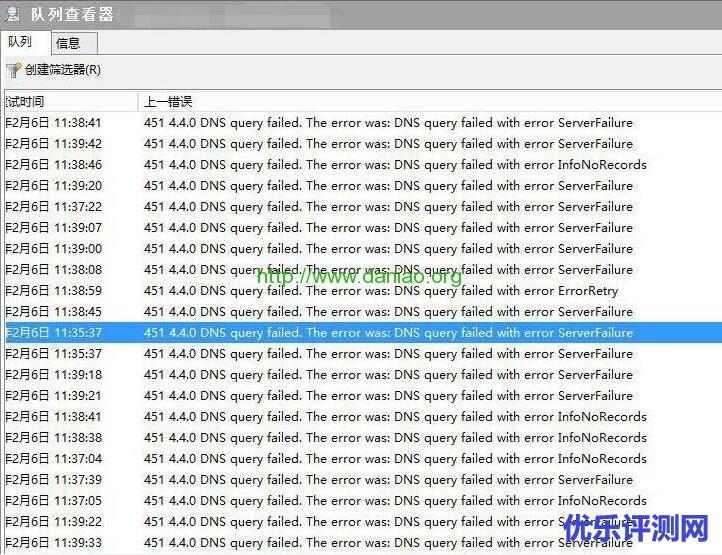This screenshot has width=722, height=555.
Task: Sort by the 试时间 column header
Action: tap(24, 102)
